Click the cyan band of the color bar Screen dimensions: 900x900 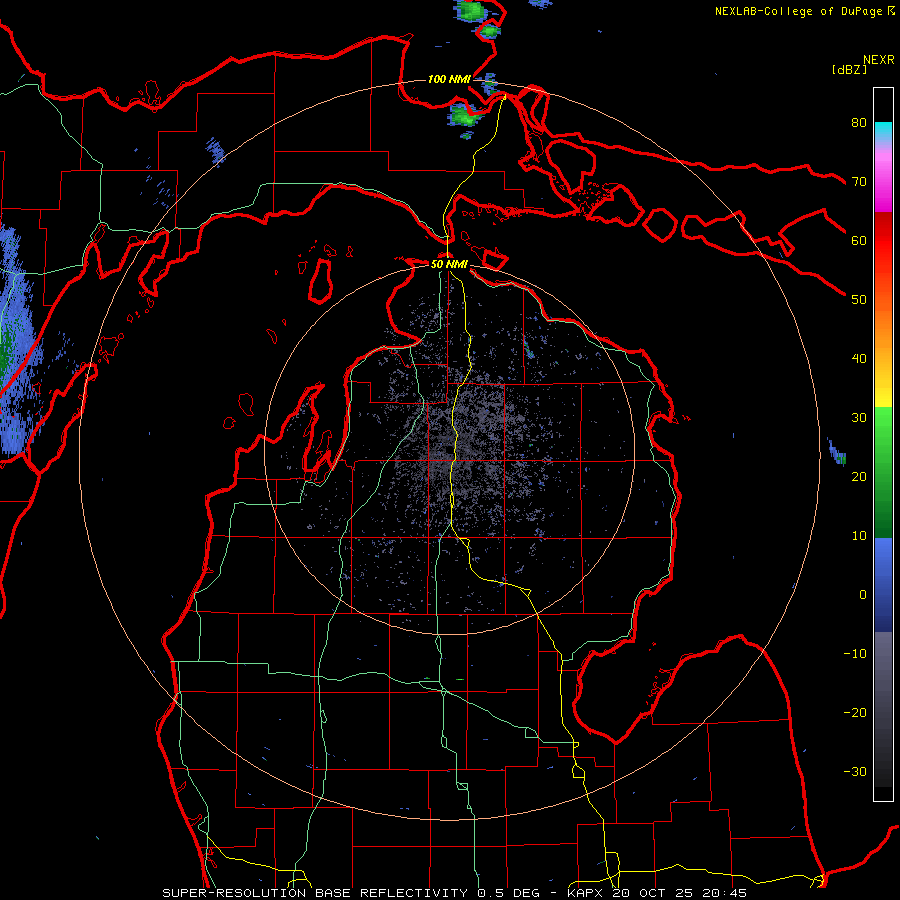coord(883,131)
